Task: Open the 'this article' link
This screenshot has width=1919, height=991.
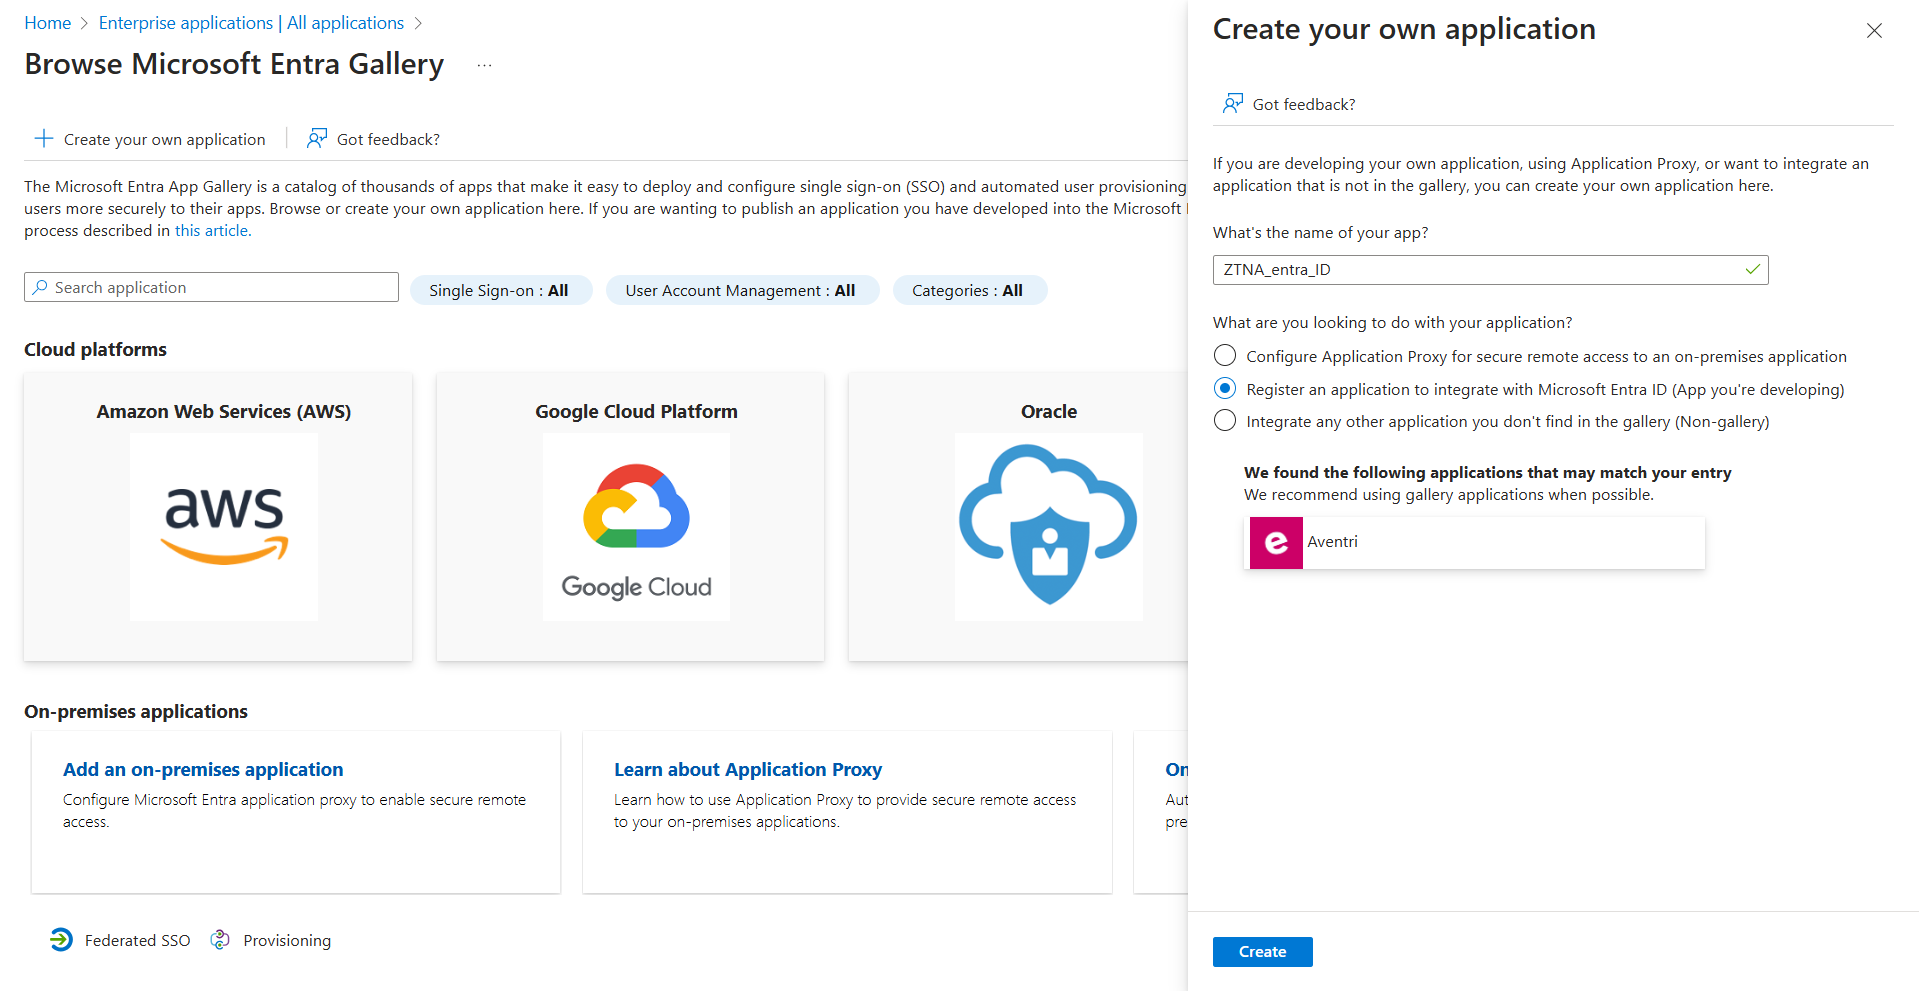Action: [x=213, y=231]
